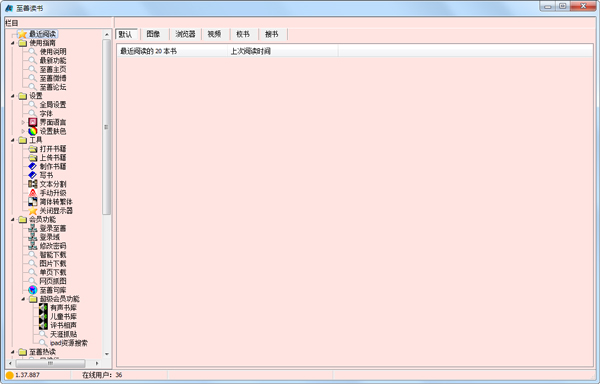Open the 天涯抓贴 entry
This screenshot has width=600, height=384.
[x=64, y=334]
